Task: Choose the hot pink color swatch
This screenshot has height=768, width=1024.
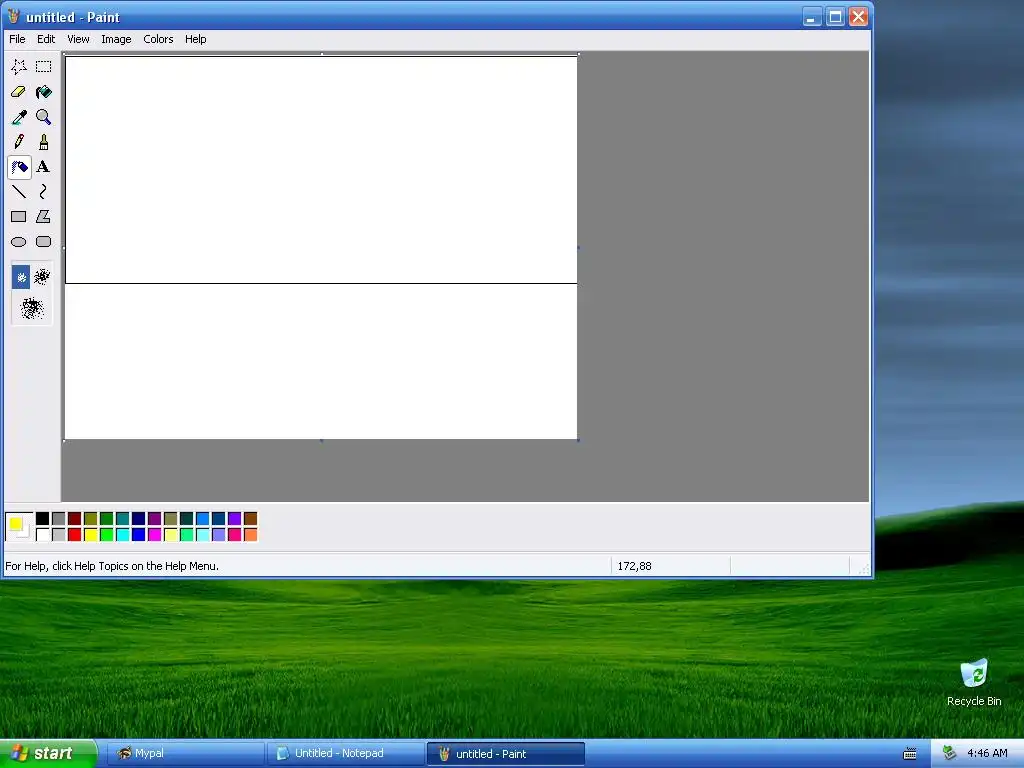Action: pyautogui.click(x=234, y=535)
